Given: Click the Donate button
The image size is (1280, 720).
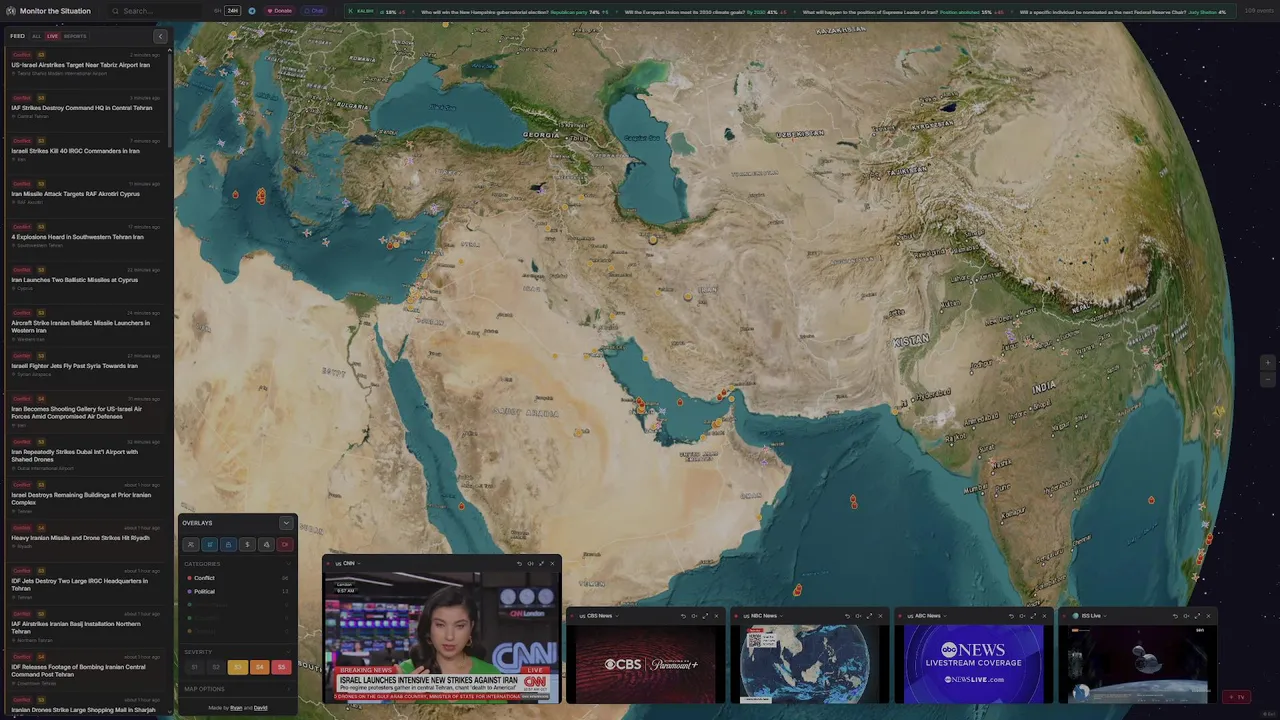Looking at the screenshot, I should tap(280, 11).
